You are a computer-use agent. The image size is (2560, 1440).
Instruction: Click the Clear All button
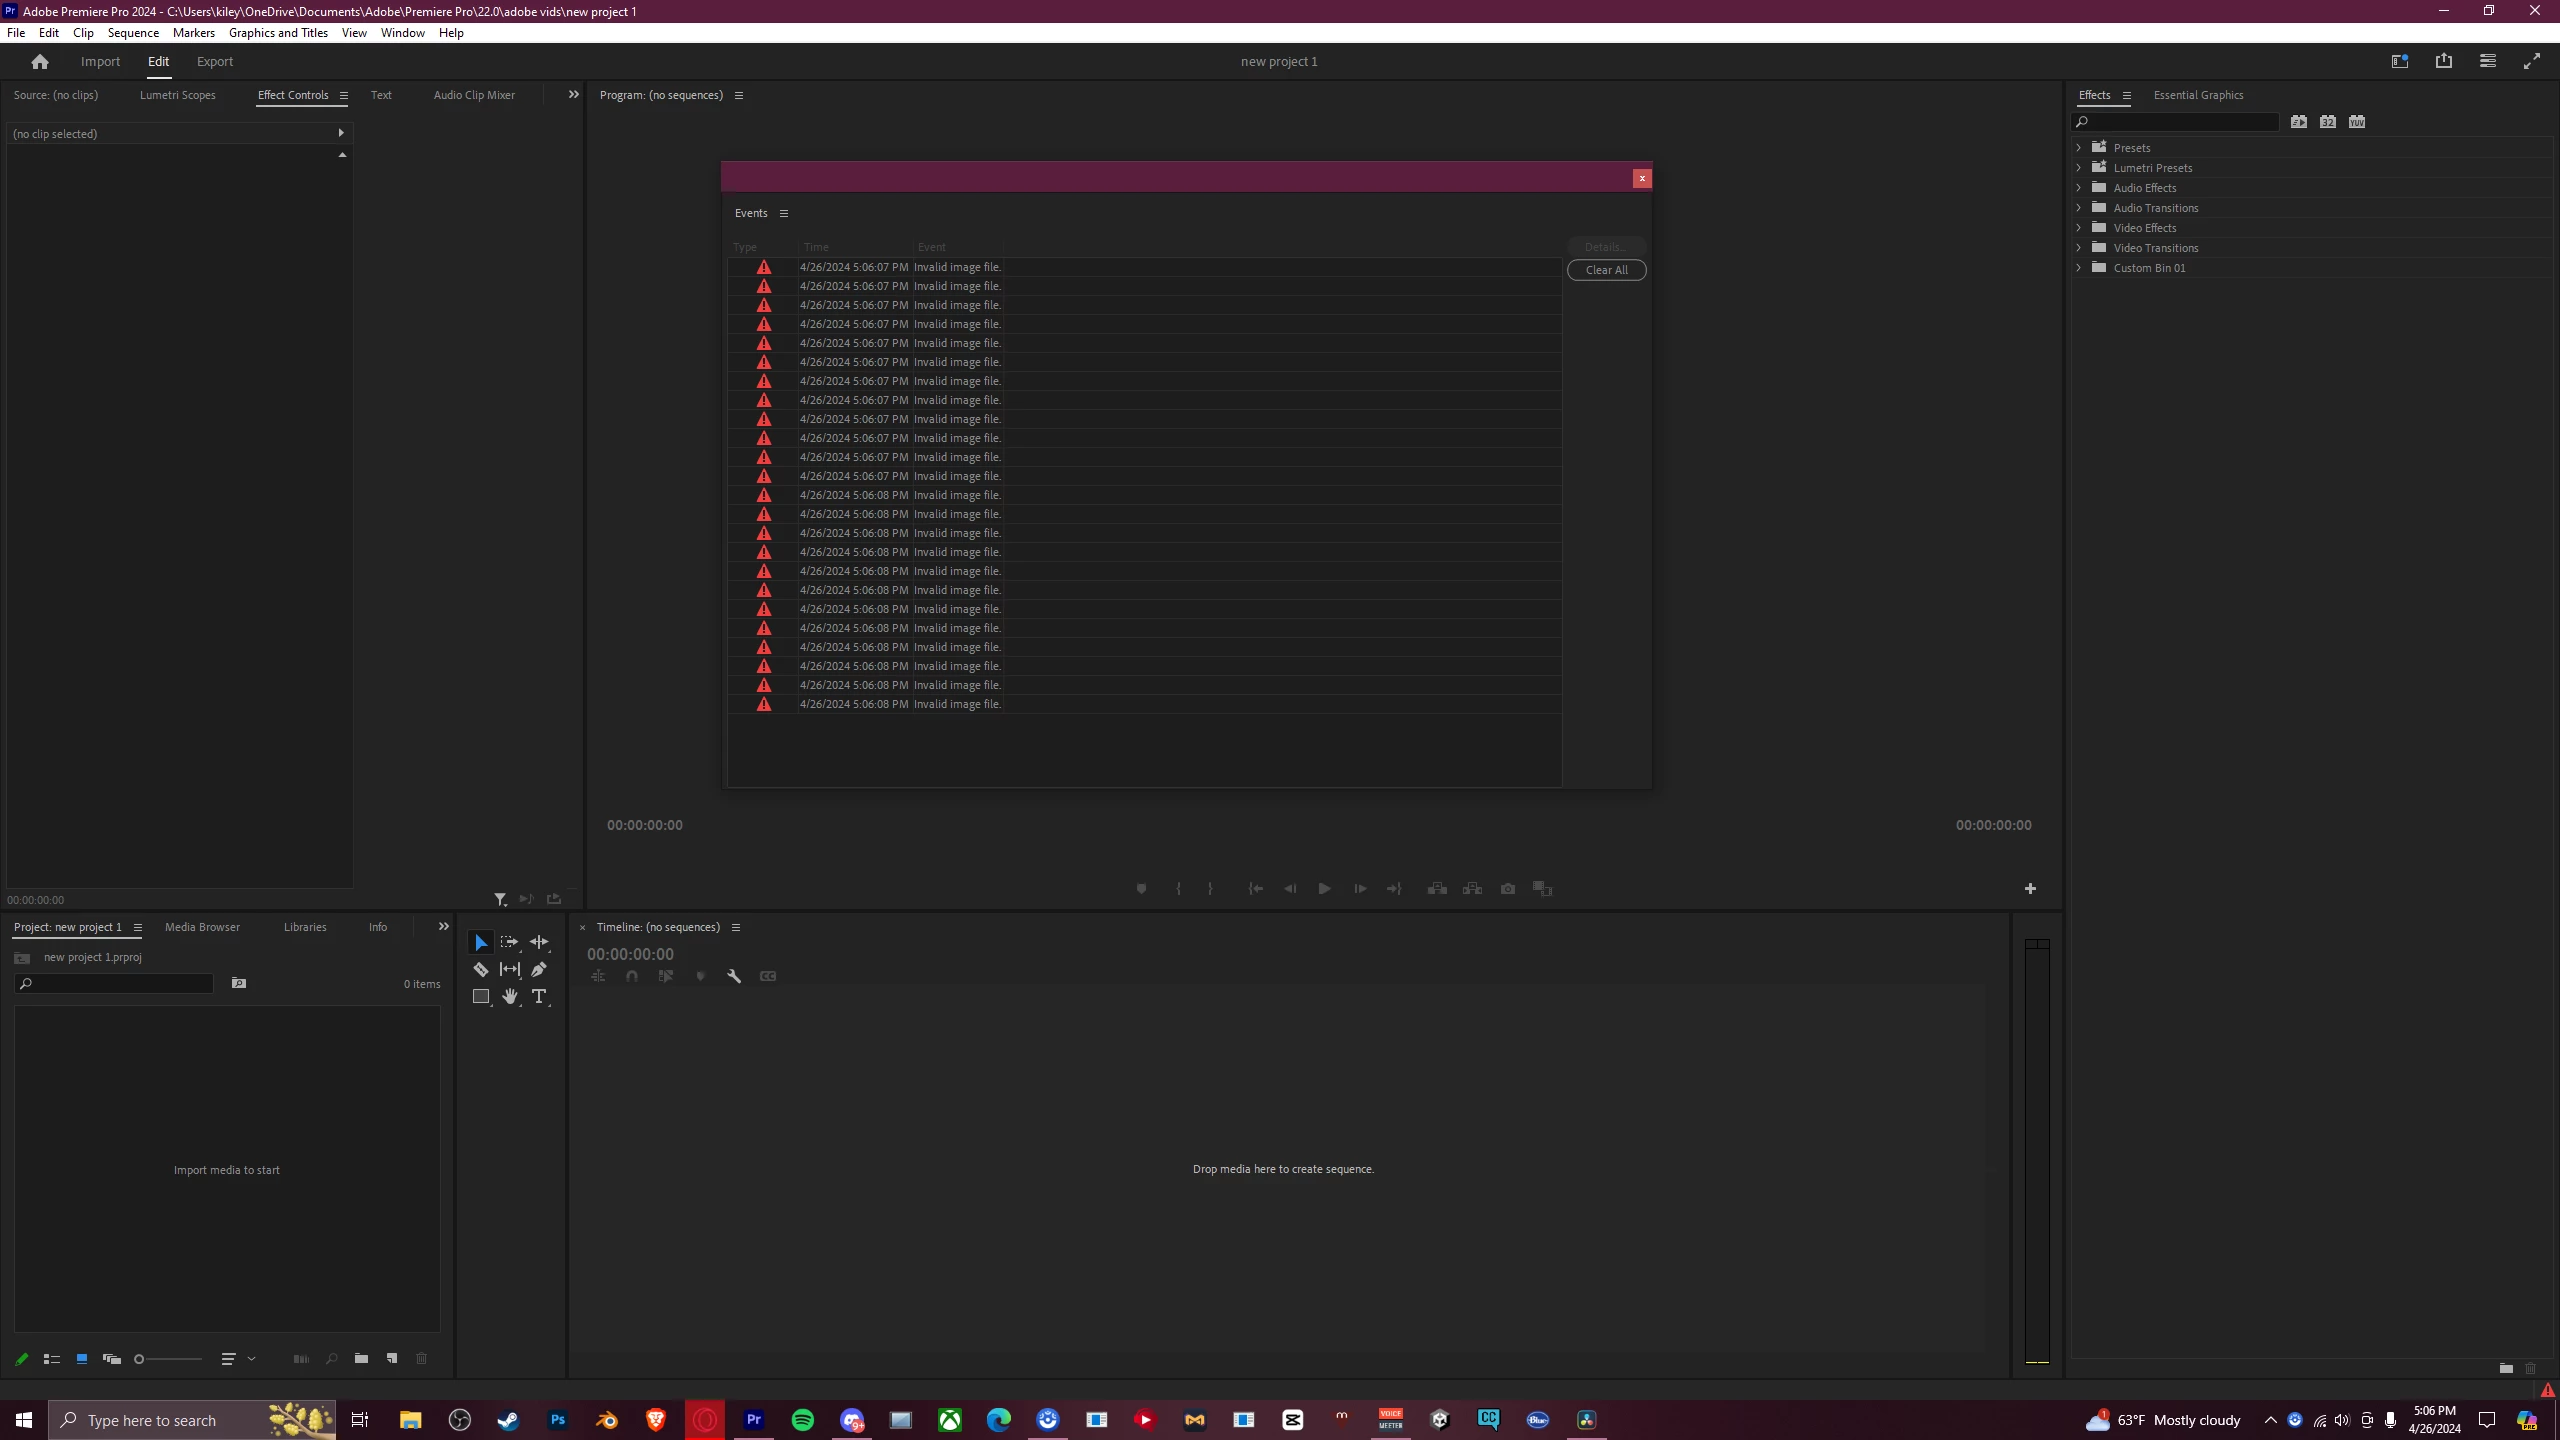pyautogui.click(x=1606, y=270)
